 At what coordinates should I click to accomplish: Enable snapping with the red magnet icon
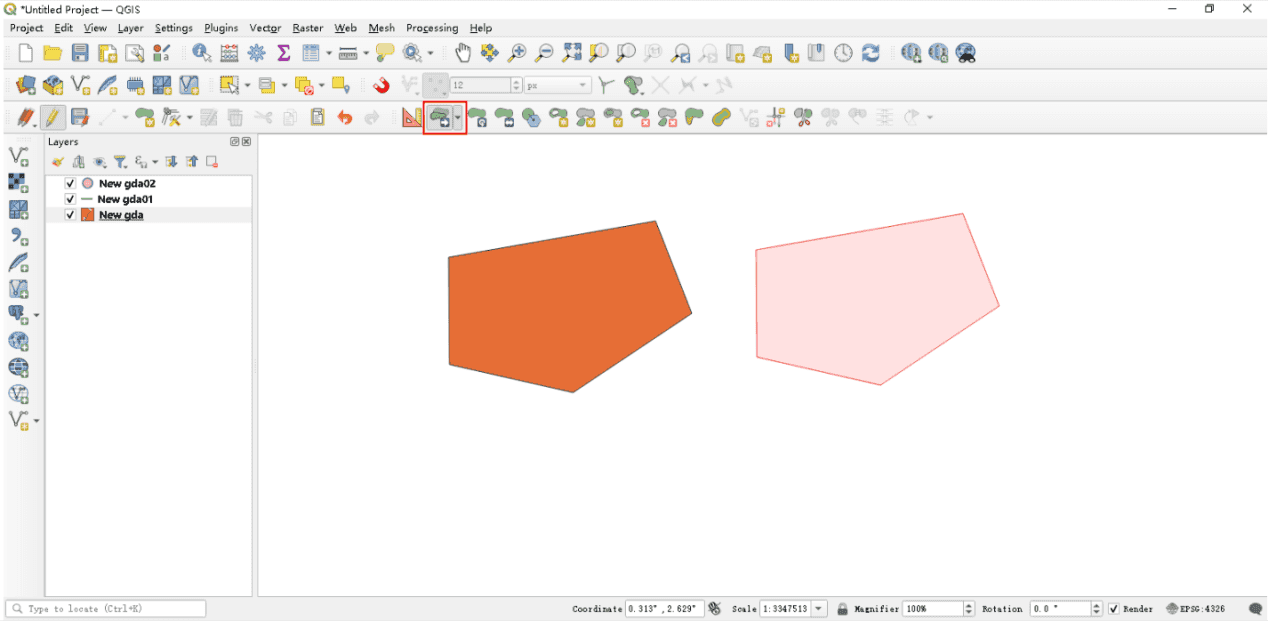click(x=381, y=86)
